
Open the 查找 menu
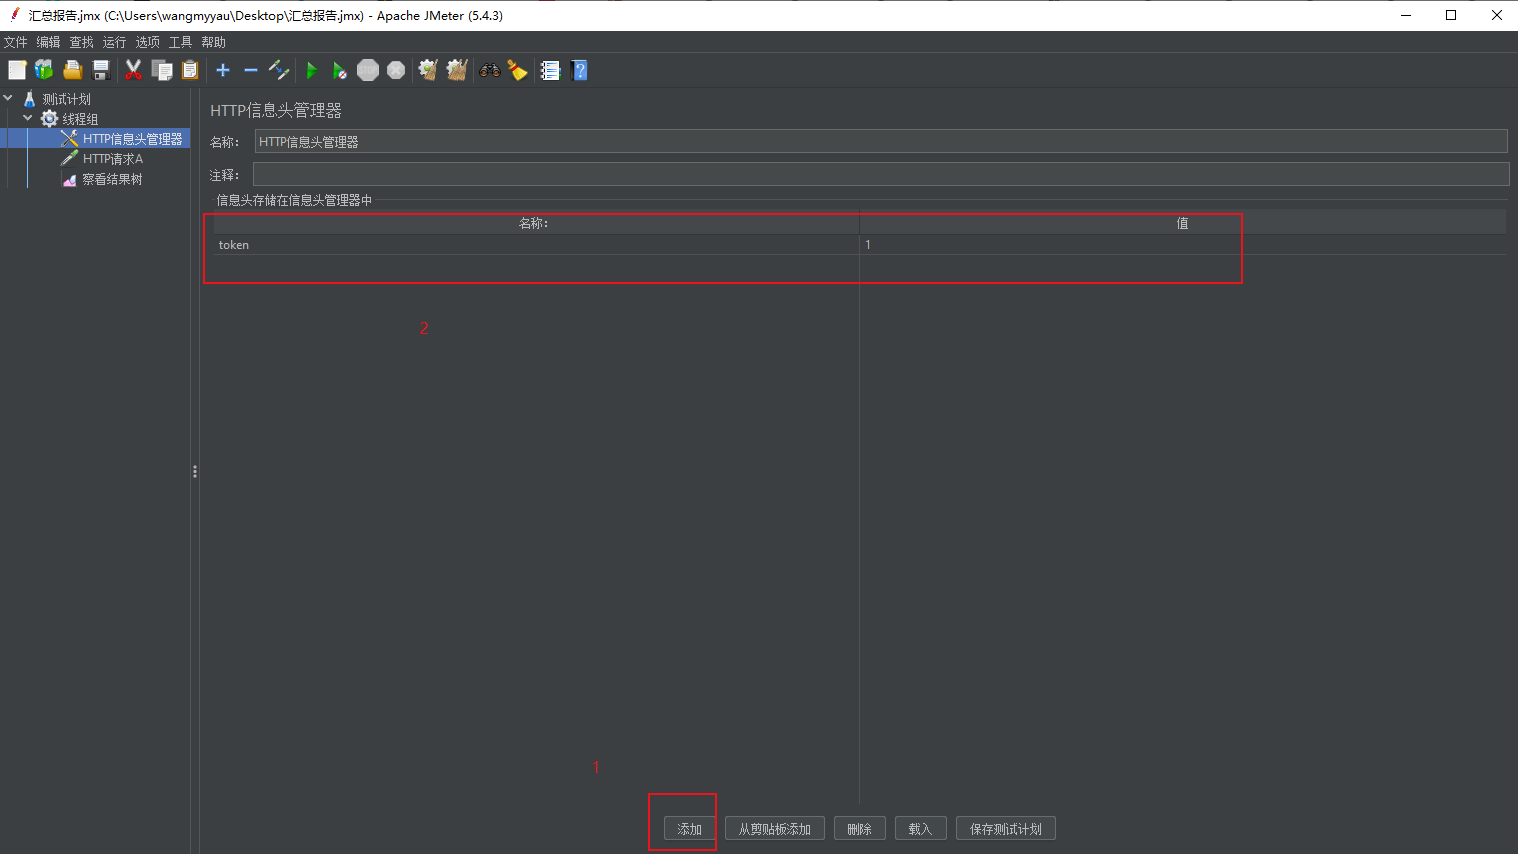tap(81, 42)
